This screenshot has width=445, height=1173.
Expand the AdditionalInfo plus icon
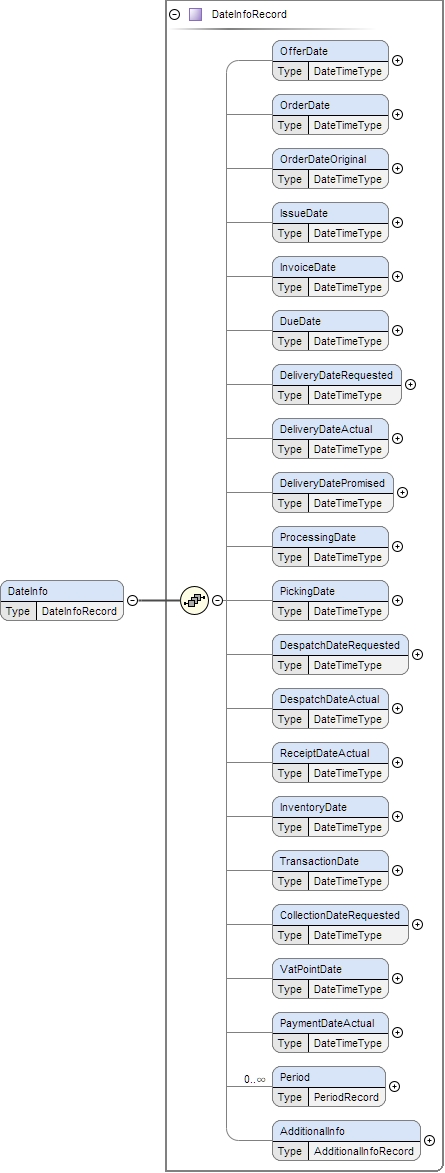[x=429, y=1140]
